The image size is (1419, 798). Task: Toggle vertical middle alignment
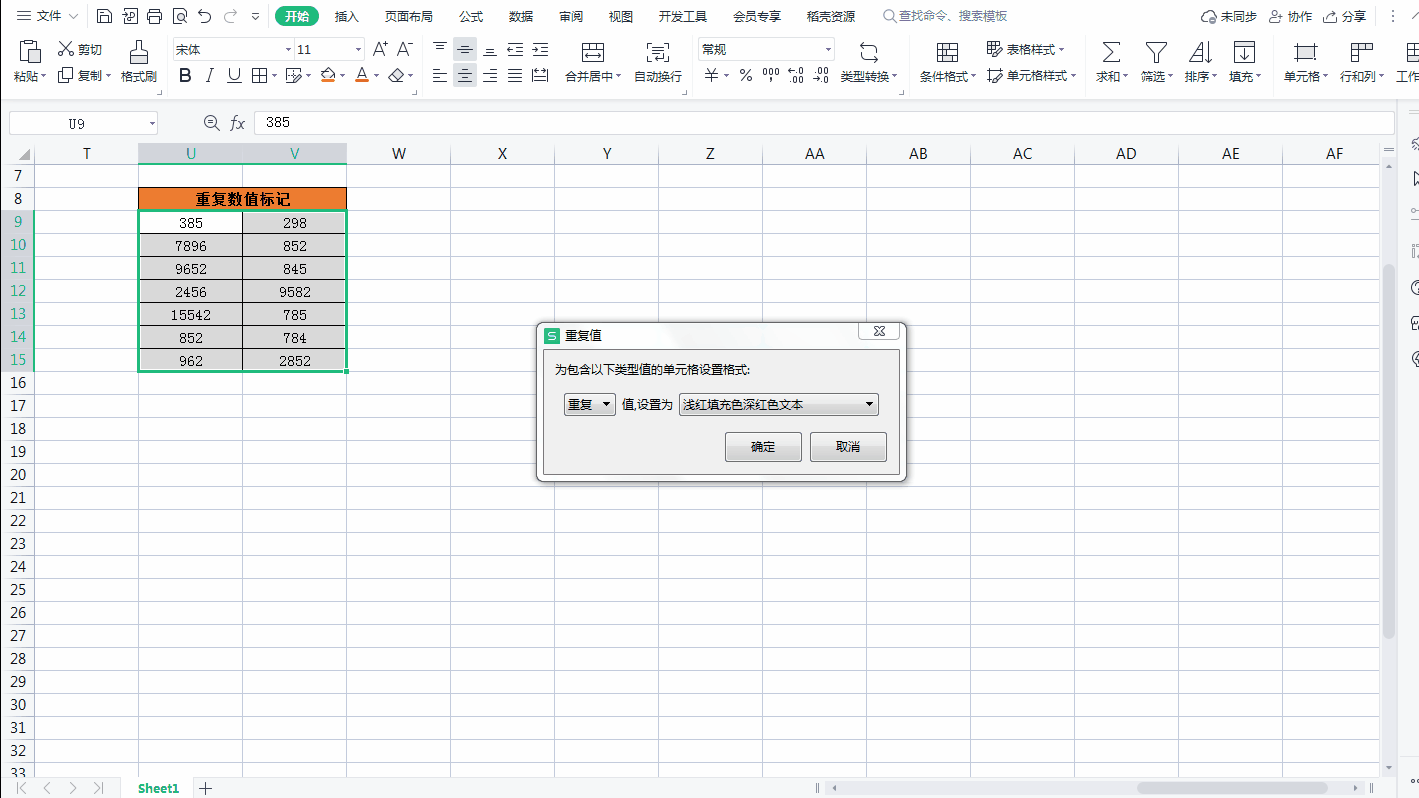[465, 49]
